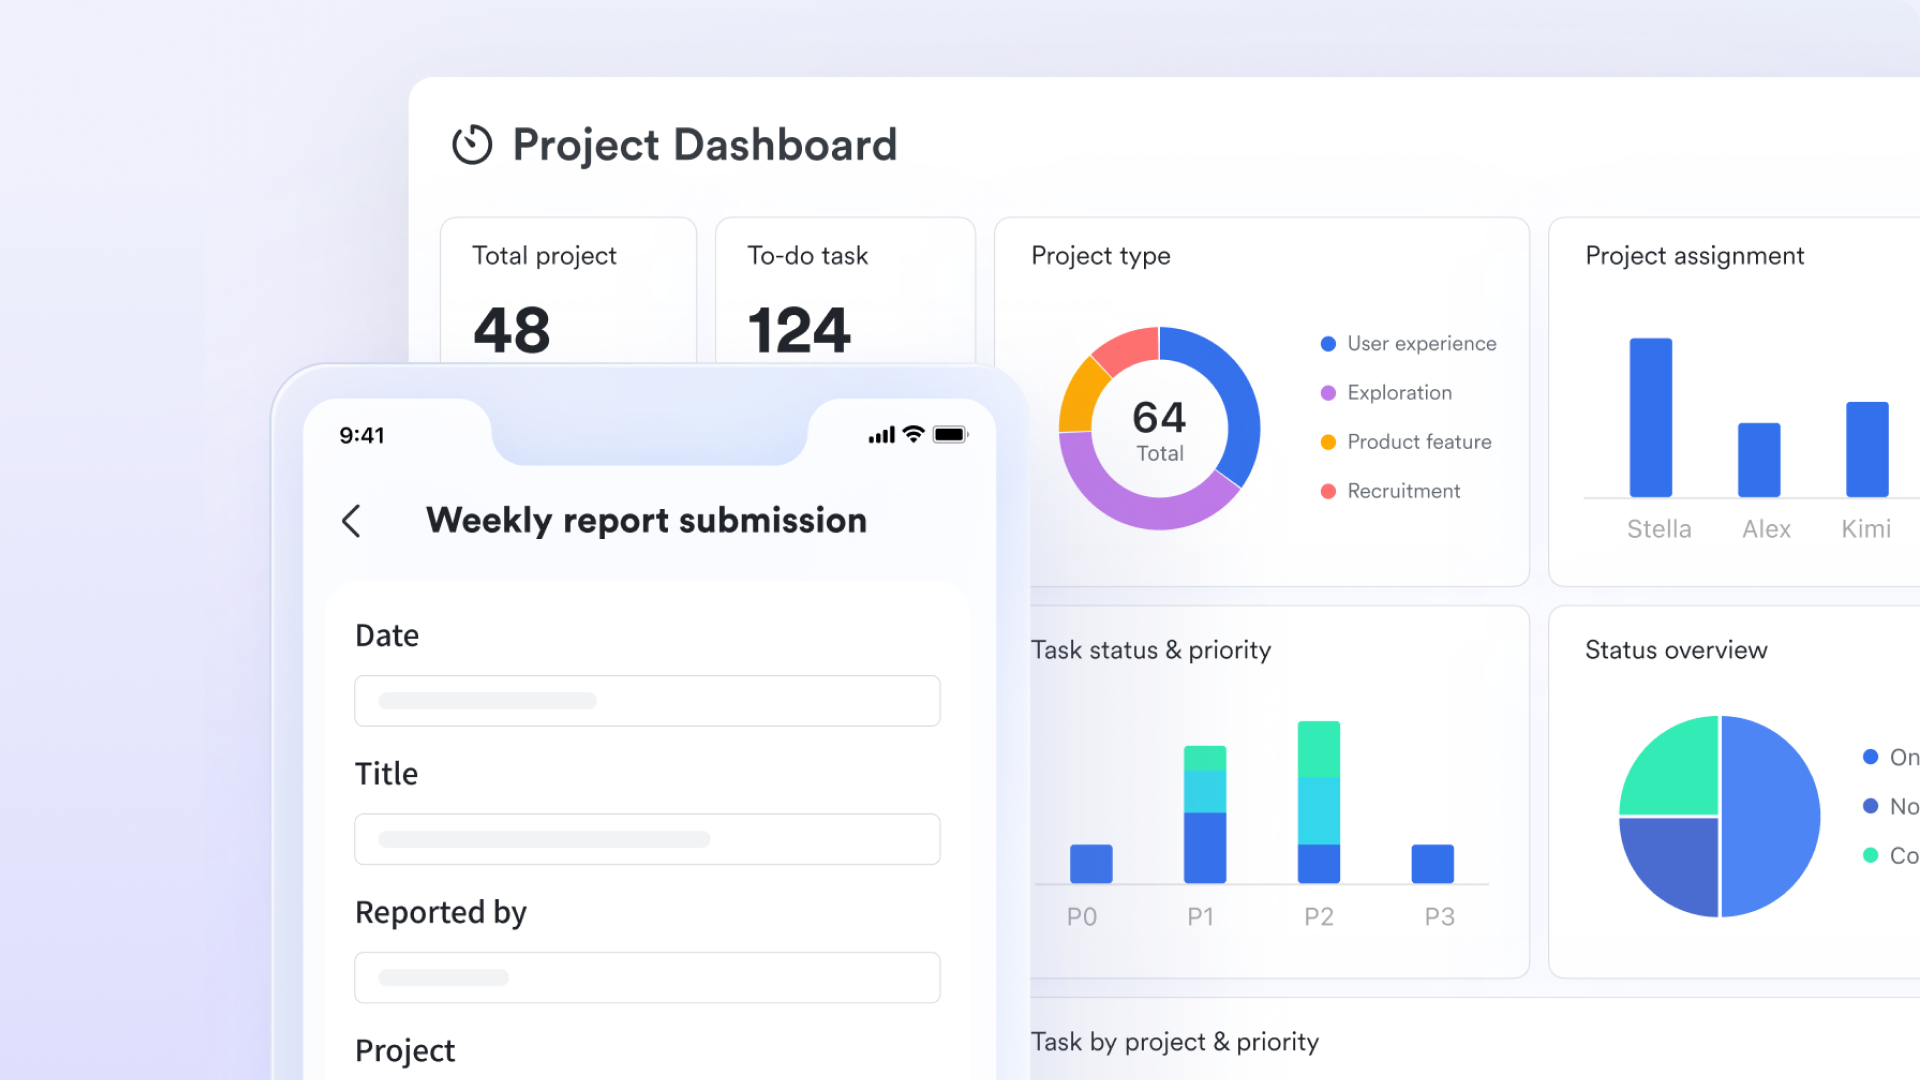This screenshot has height=1080, width=1920.
Task: Tap the Wi-Fi icon in the status bar
Action: [913, 434]
